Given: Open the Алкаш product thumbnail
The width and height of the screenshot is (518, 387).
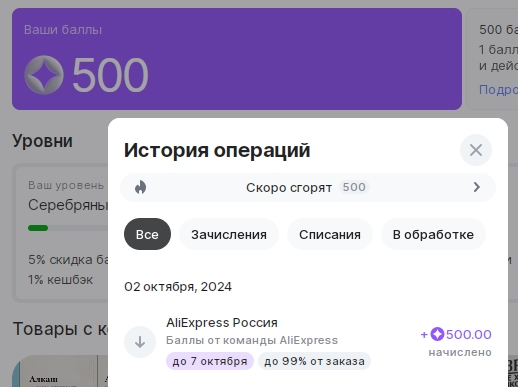Looking at the screenshot, I should pyautogui.click(x=54, y=371).
